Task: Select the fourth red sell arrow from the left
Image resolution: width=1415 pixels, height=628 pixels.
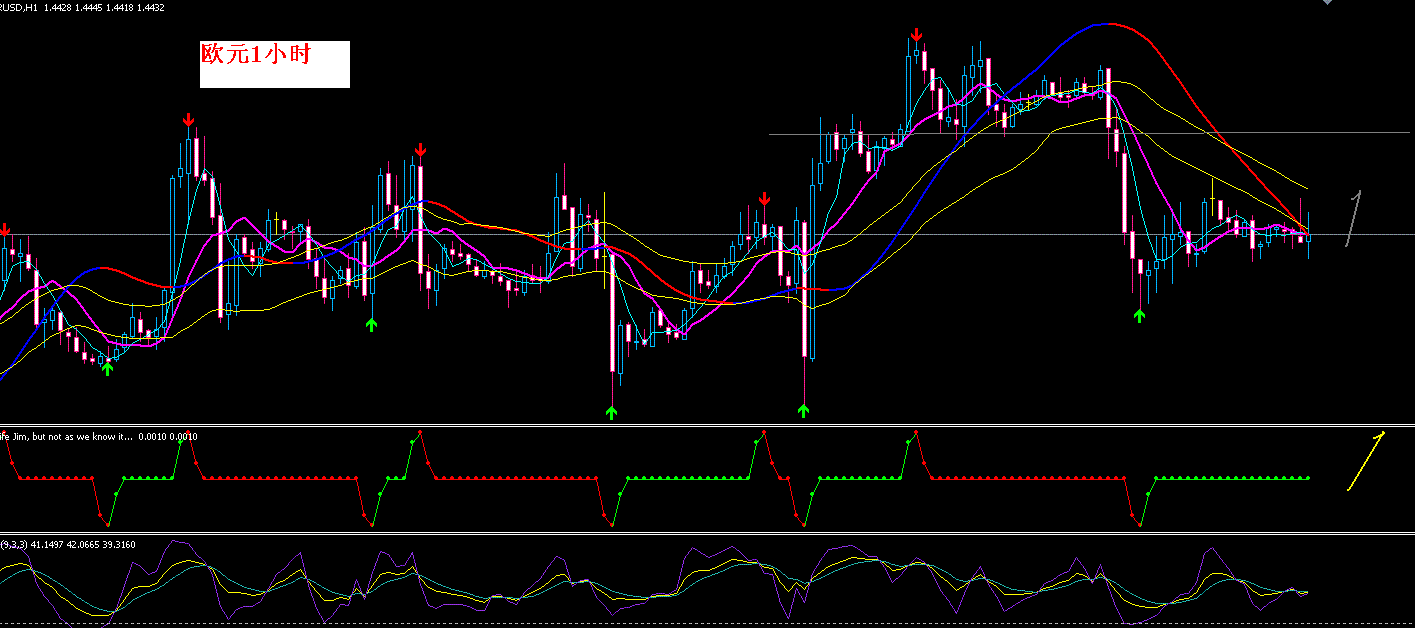Action: pyautogui.click(x=764, y=199)
